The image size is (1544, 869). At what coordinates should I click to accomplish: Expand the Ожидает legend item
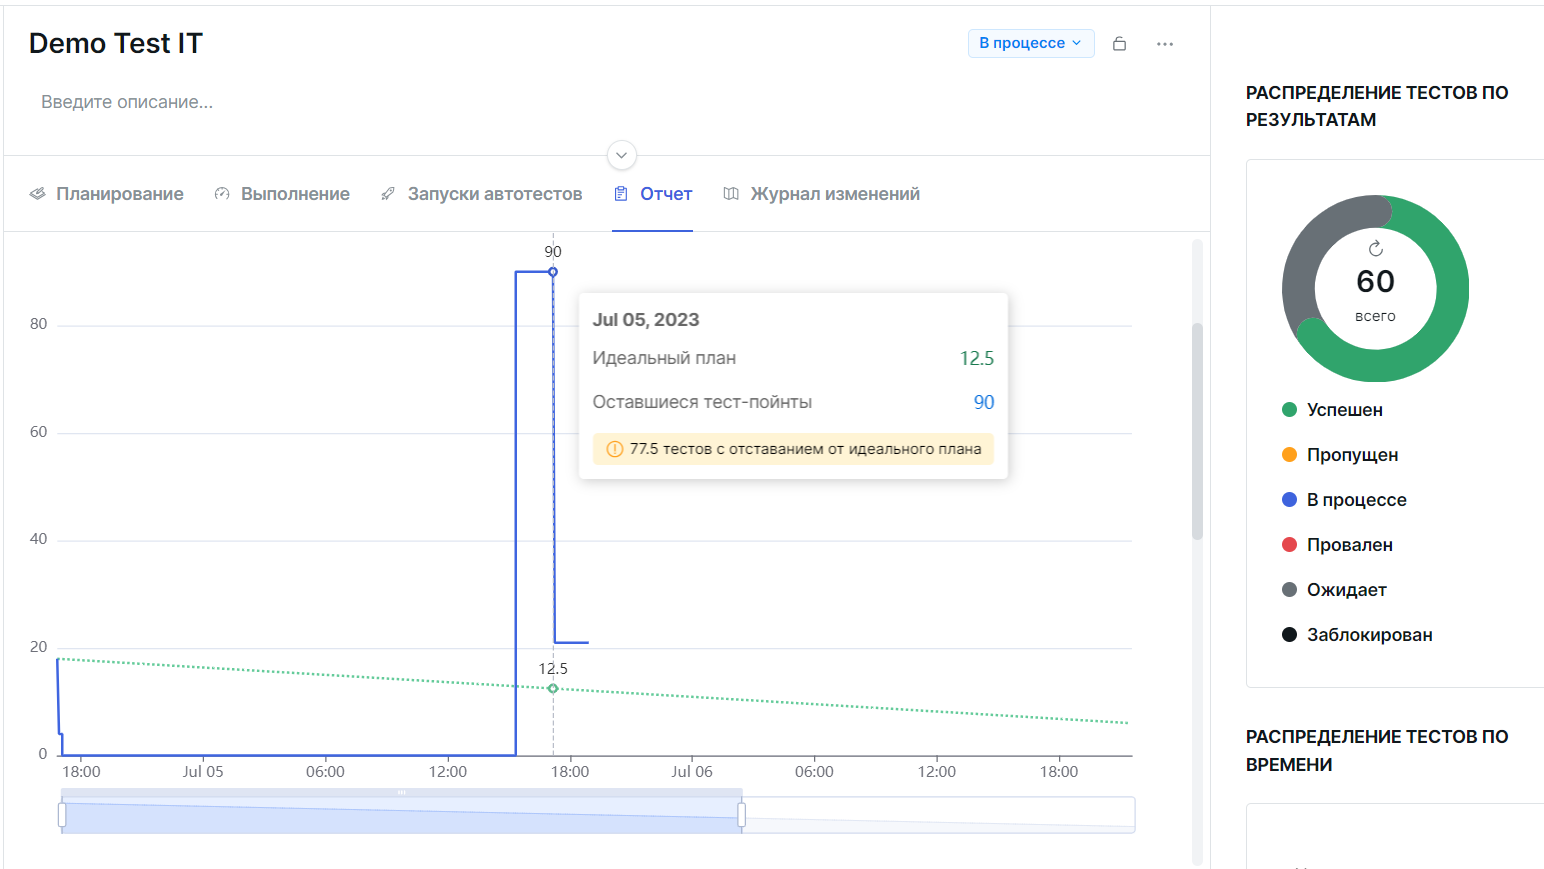tap(1346, 589)
